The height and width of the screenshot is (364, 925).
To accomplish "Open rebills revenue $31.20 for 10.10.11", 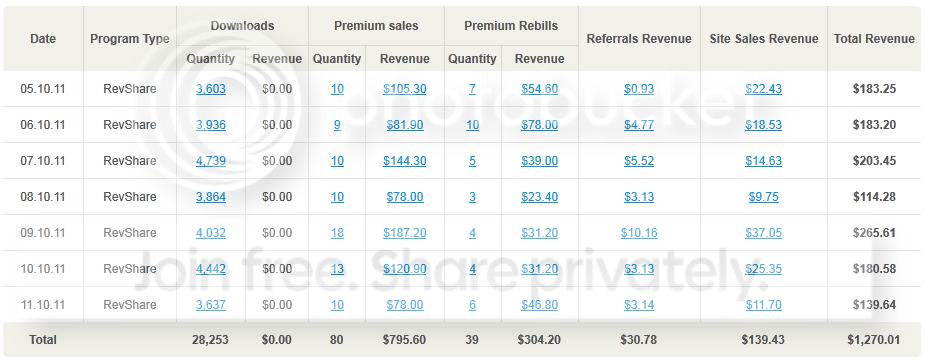I will 539,269.
